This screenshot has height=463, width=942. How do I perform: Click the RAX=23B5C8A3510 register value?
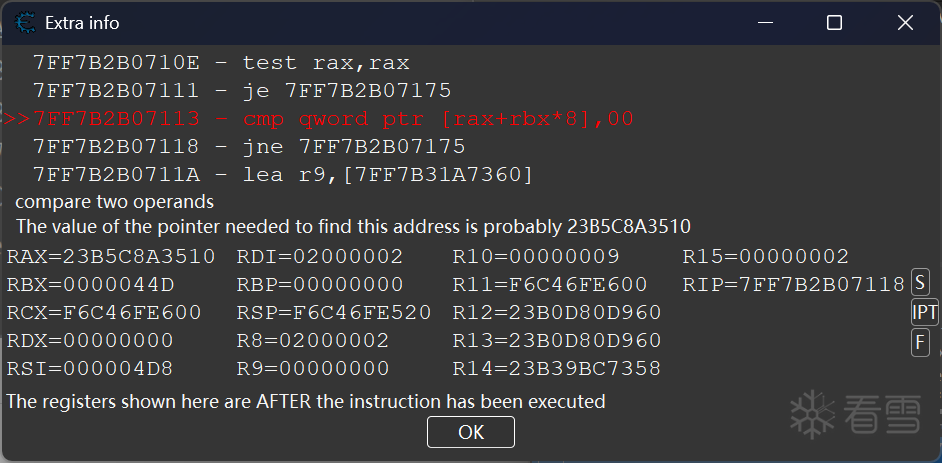click(110, 257)
